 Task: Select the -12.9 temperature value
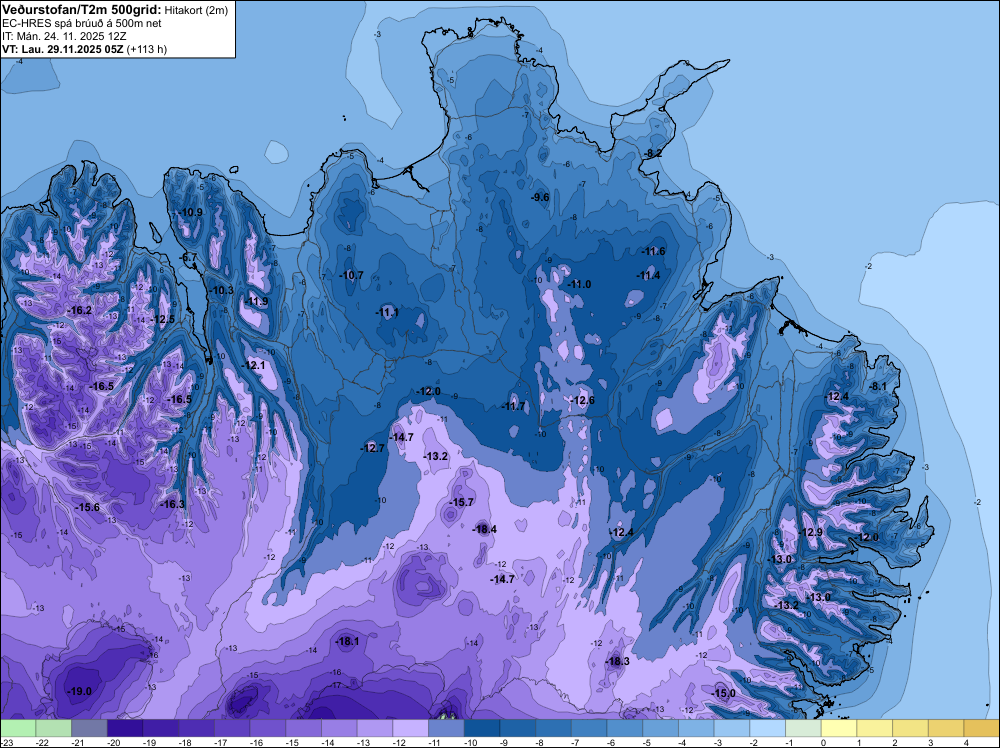tap(811, 532)
